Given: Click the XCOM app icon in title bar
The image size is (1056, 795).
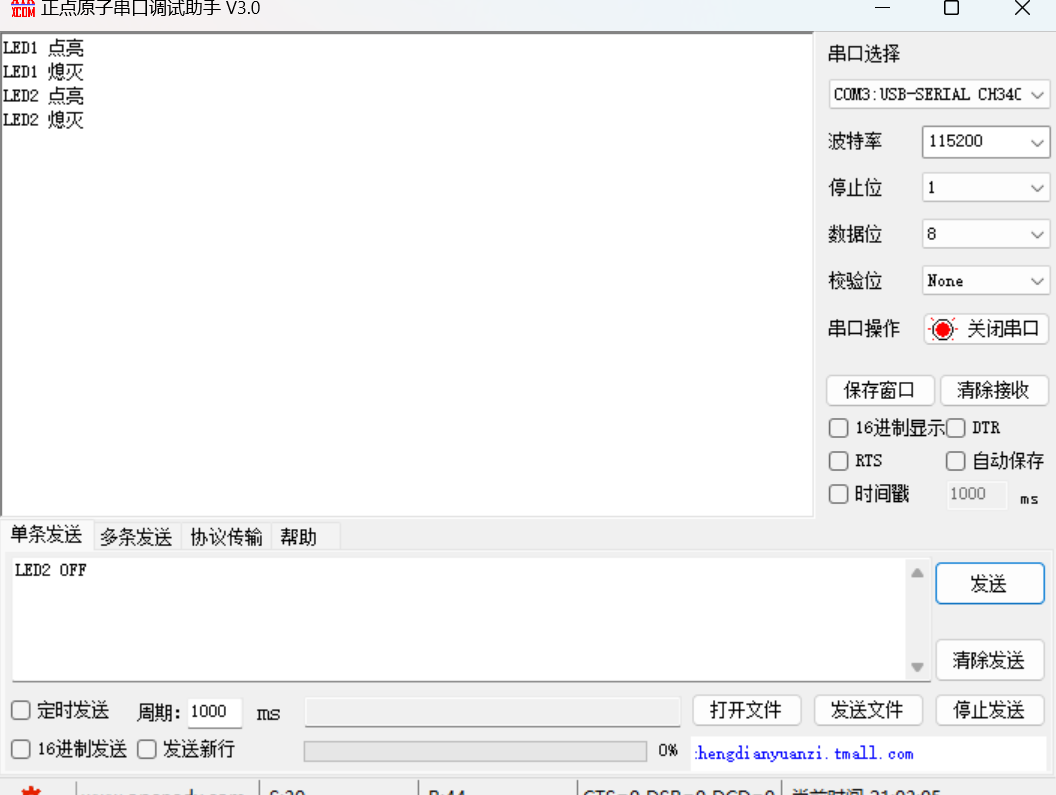Looking at the screenshot, I should (x=23, y=8).
